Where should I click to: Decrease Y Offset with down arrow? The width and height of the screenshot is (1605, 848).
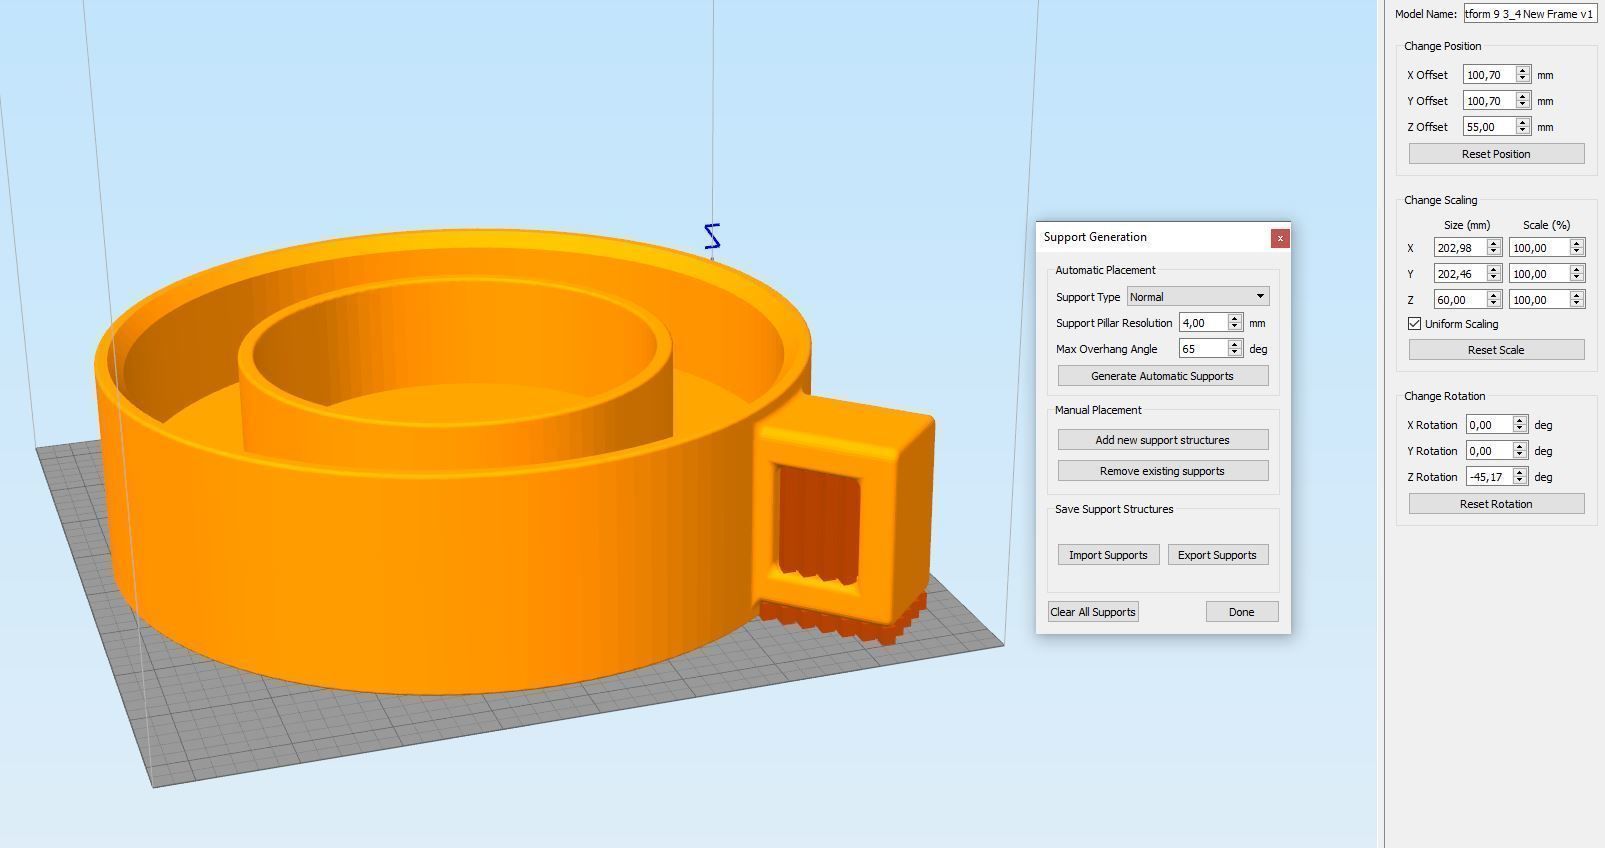[1523, 105]
